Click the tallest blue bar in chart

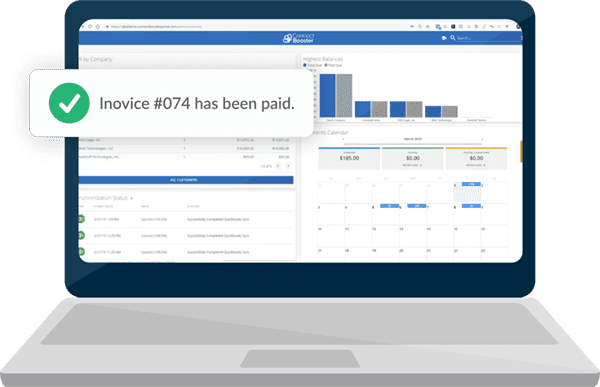tap(328, 95)
